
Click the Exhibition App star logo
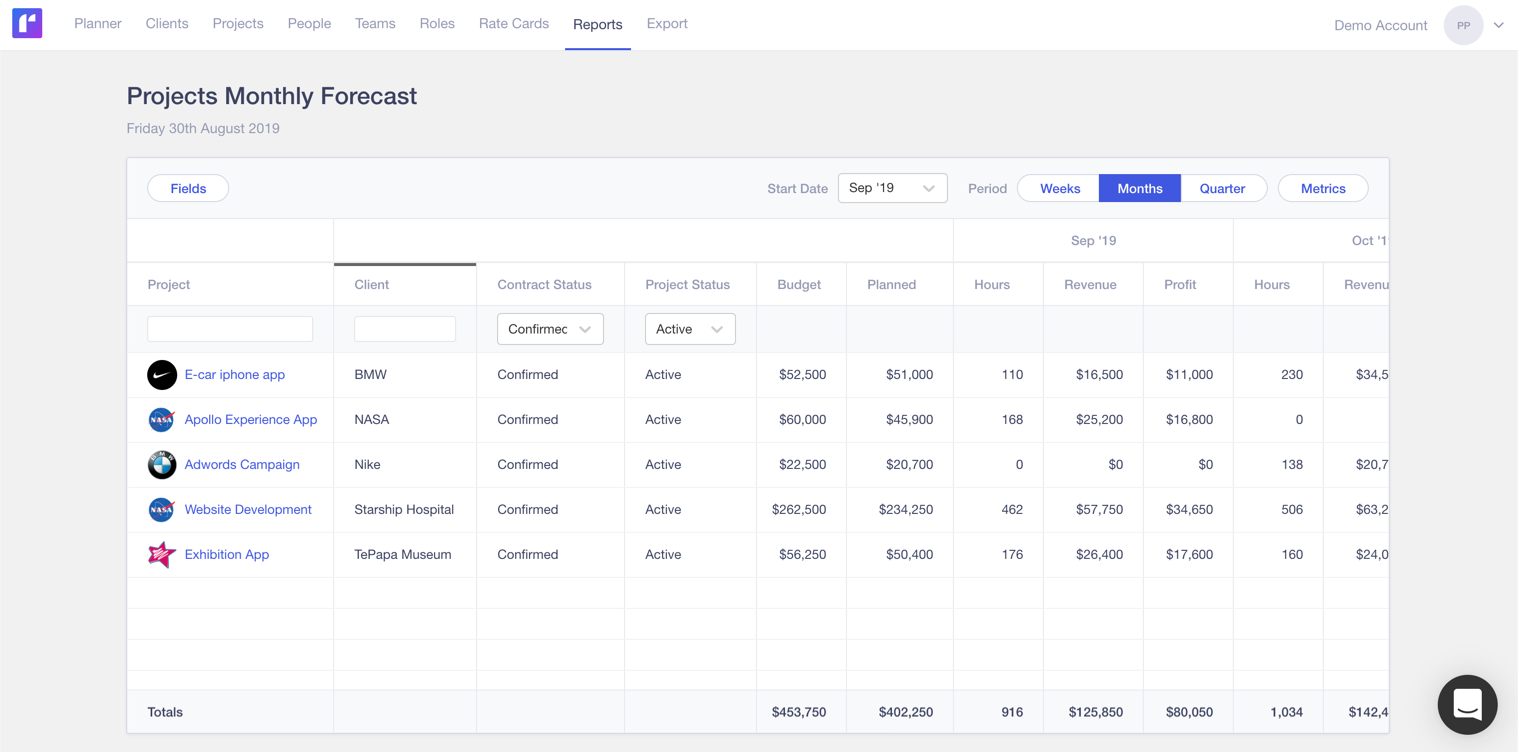(x=162, y=555)
